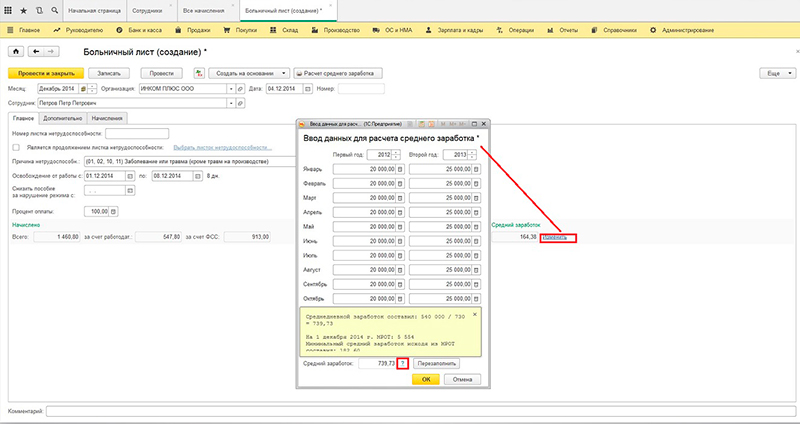Click the home icon button
The height and width of the screenshot is (424, 800).
point(14,50)
